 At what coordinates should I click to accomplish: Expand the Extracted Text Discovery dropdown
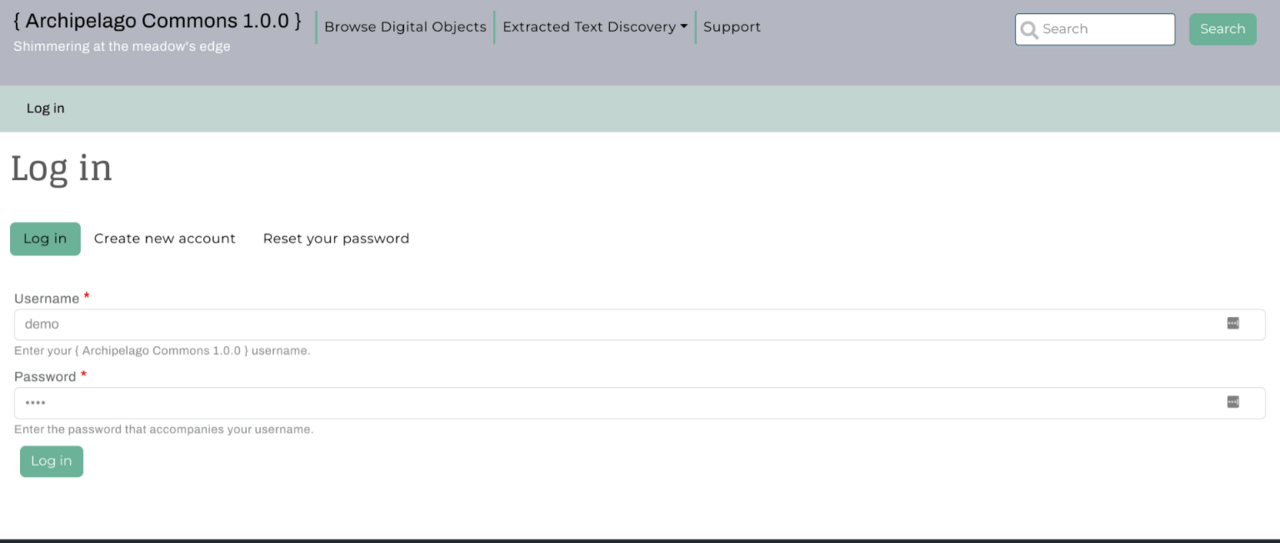tap(595, 27)
